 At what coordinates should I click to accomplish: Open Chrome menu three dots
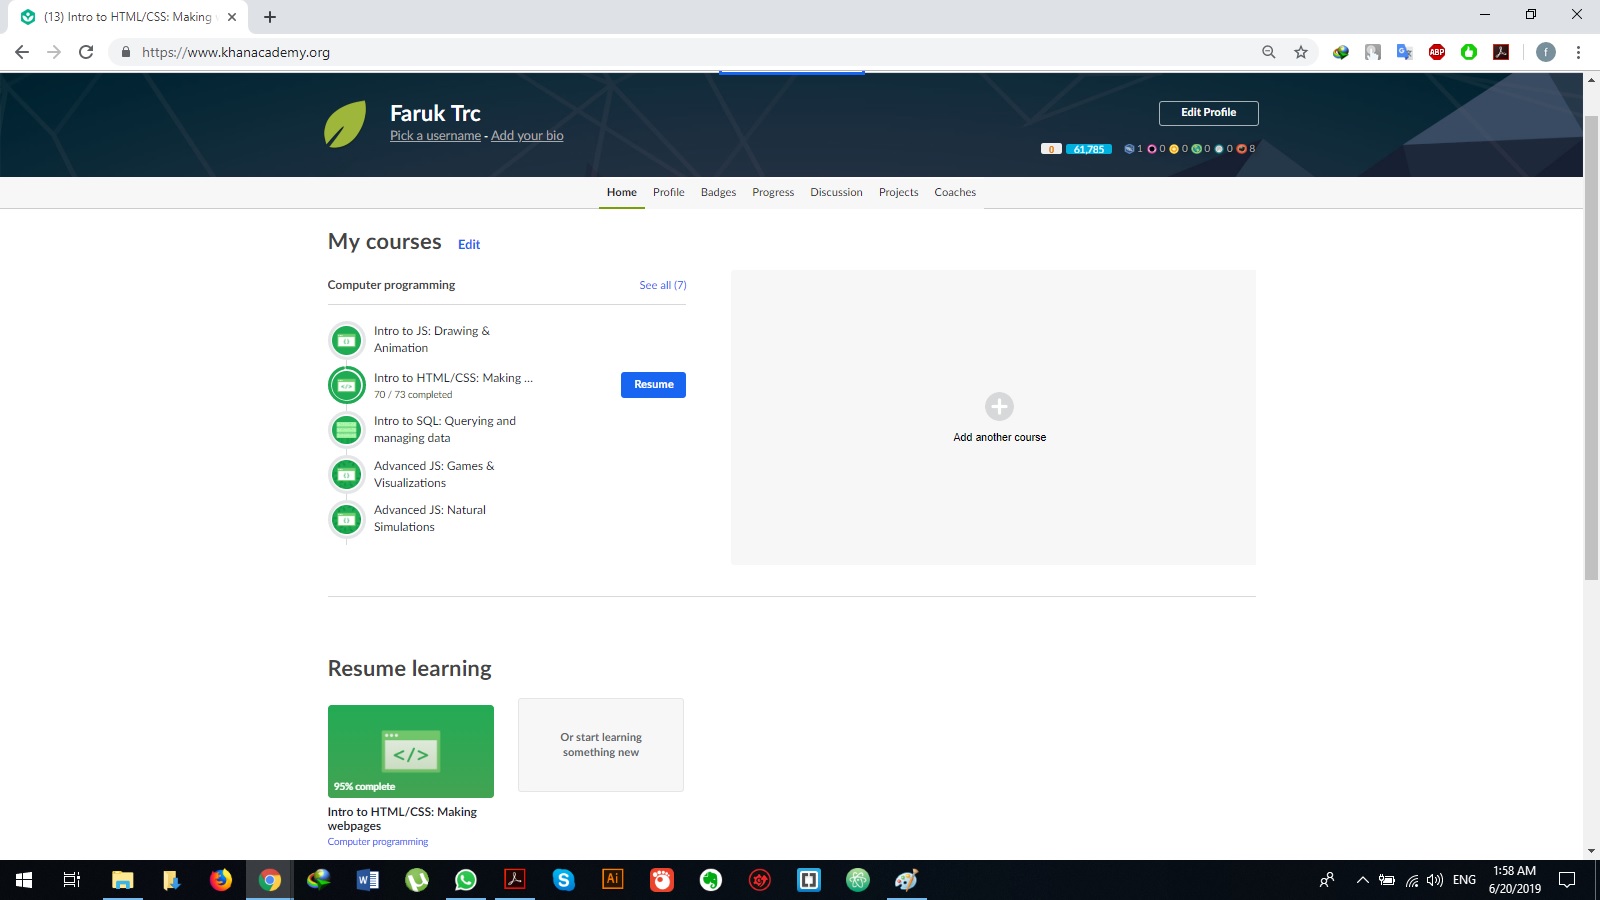pyautogui.click(x=1578, y=52)
